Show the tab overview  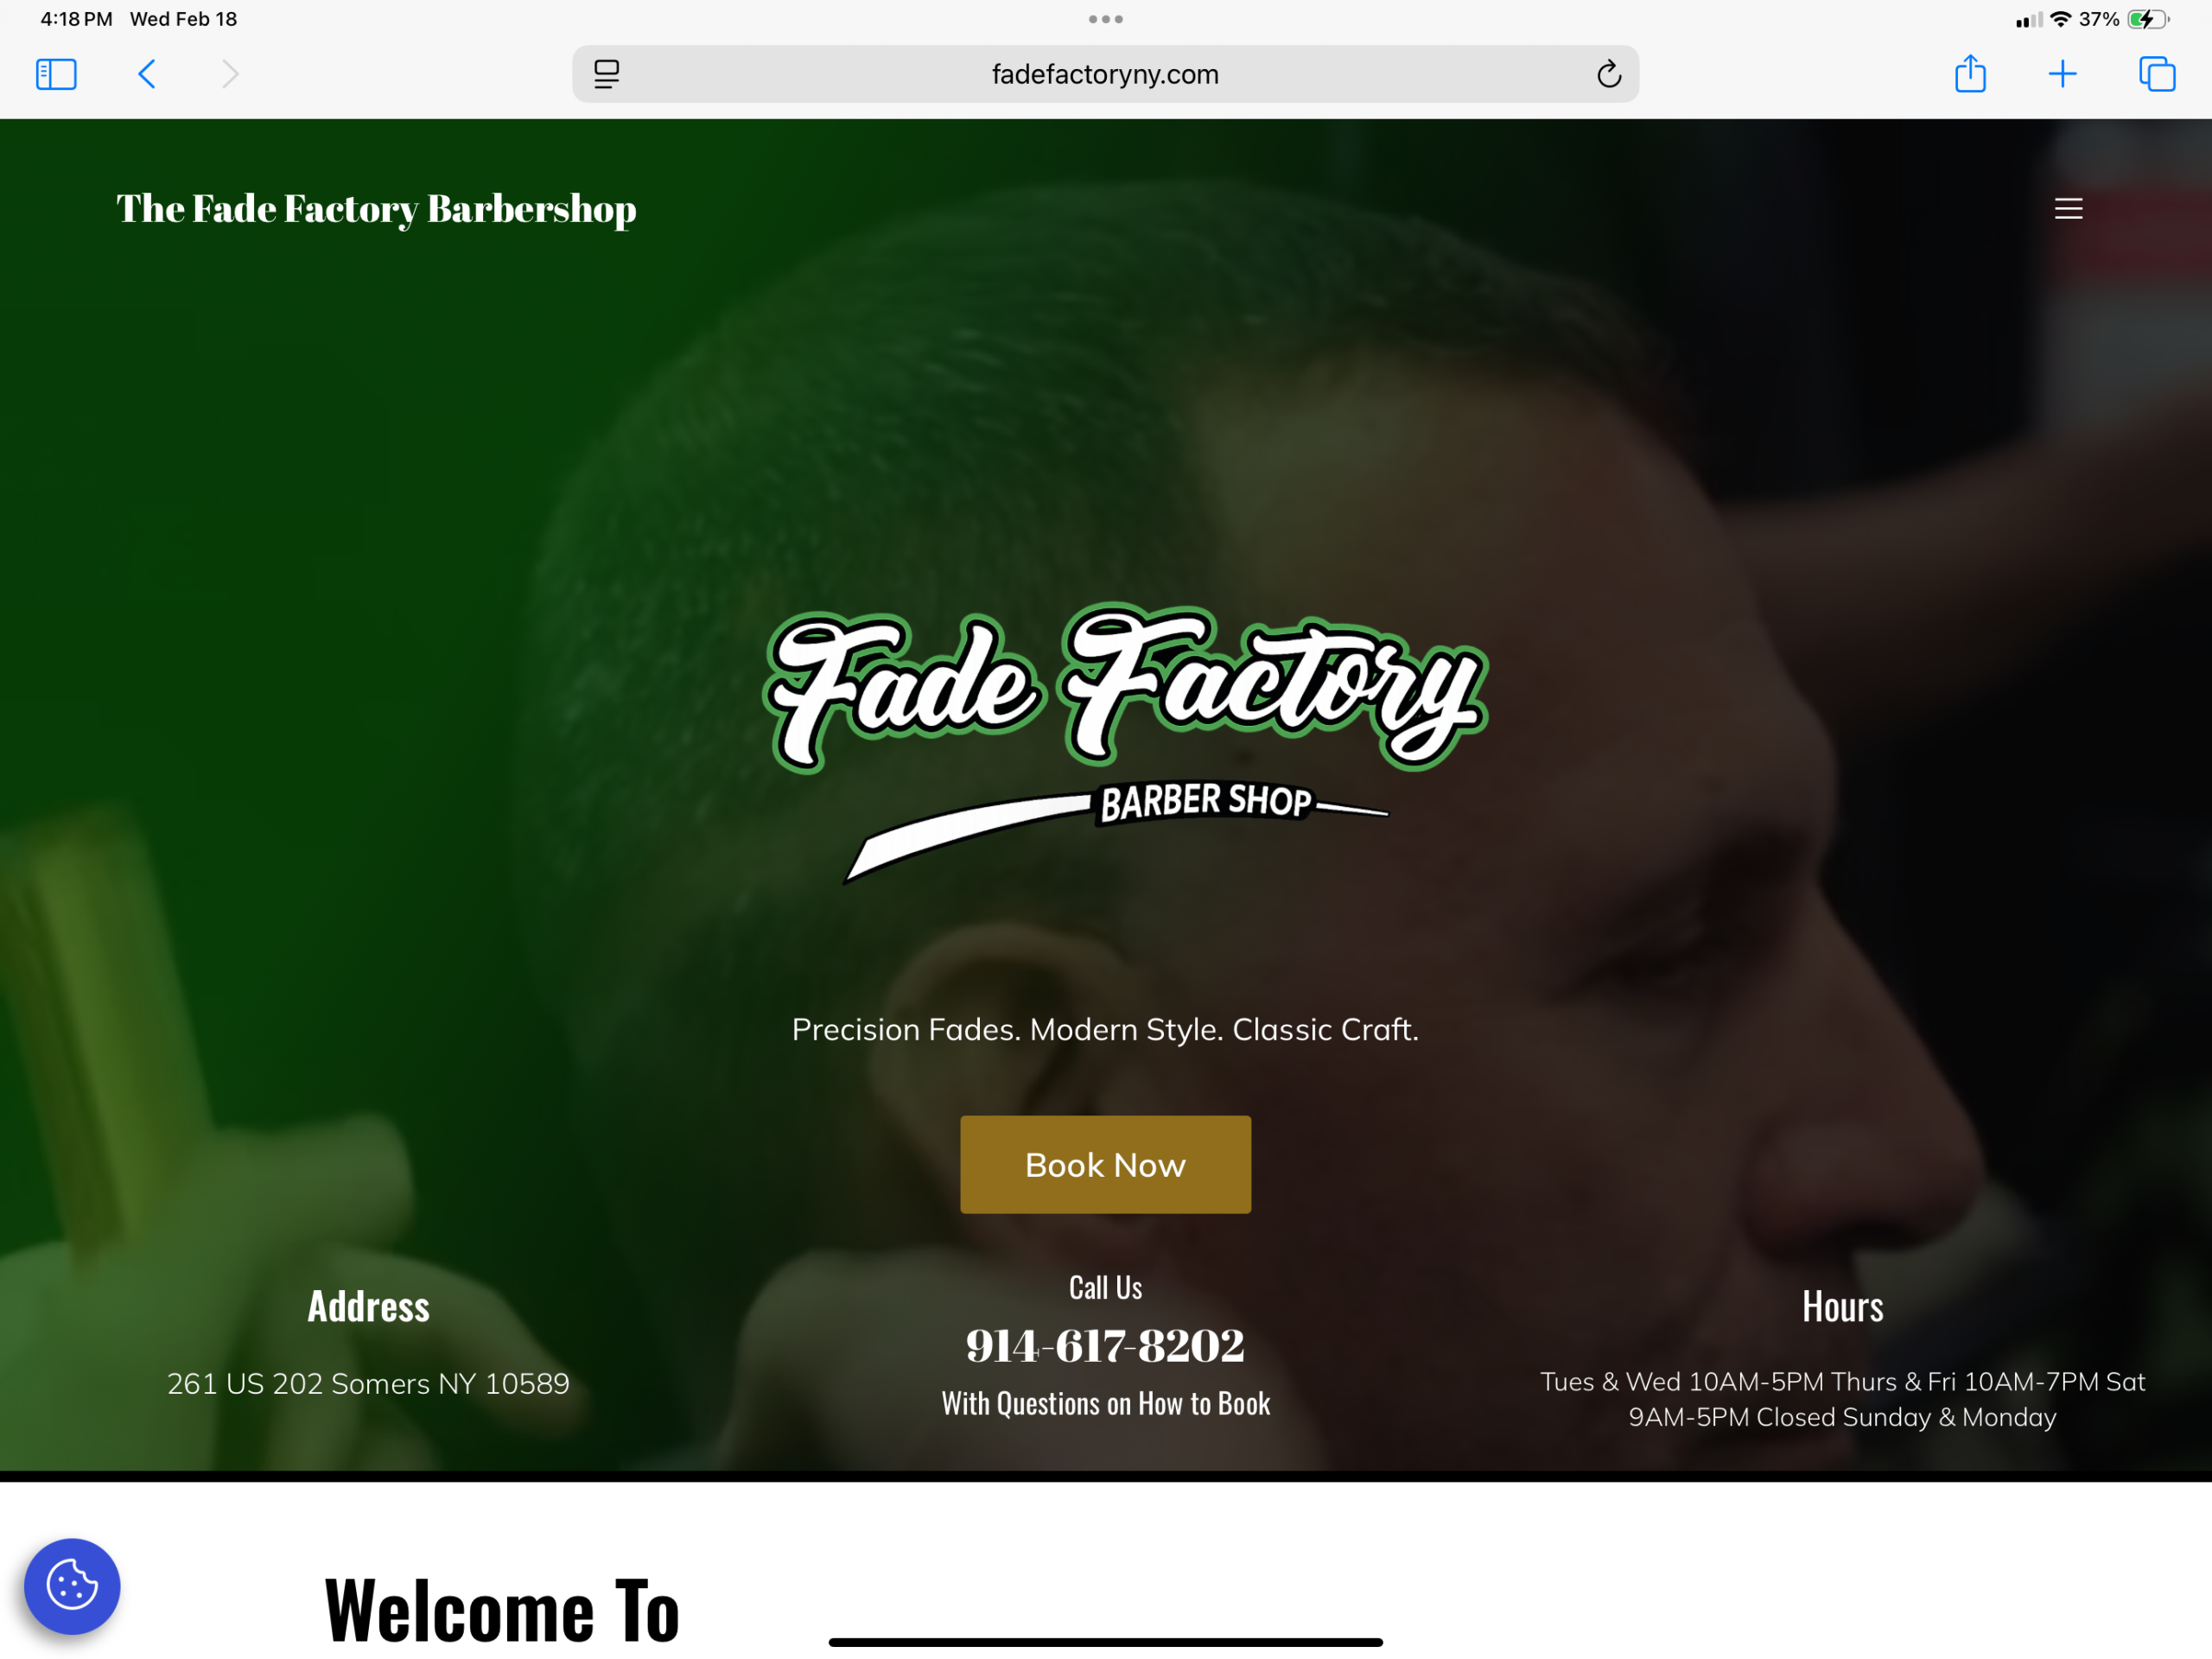click(2156, 74)
